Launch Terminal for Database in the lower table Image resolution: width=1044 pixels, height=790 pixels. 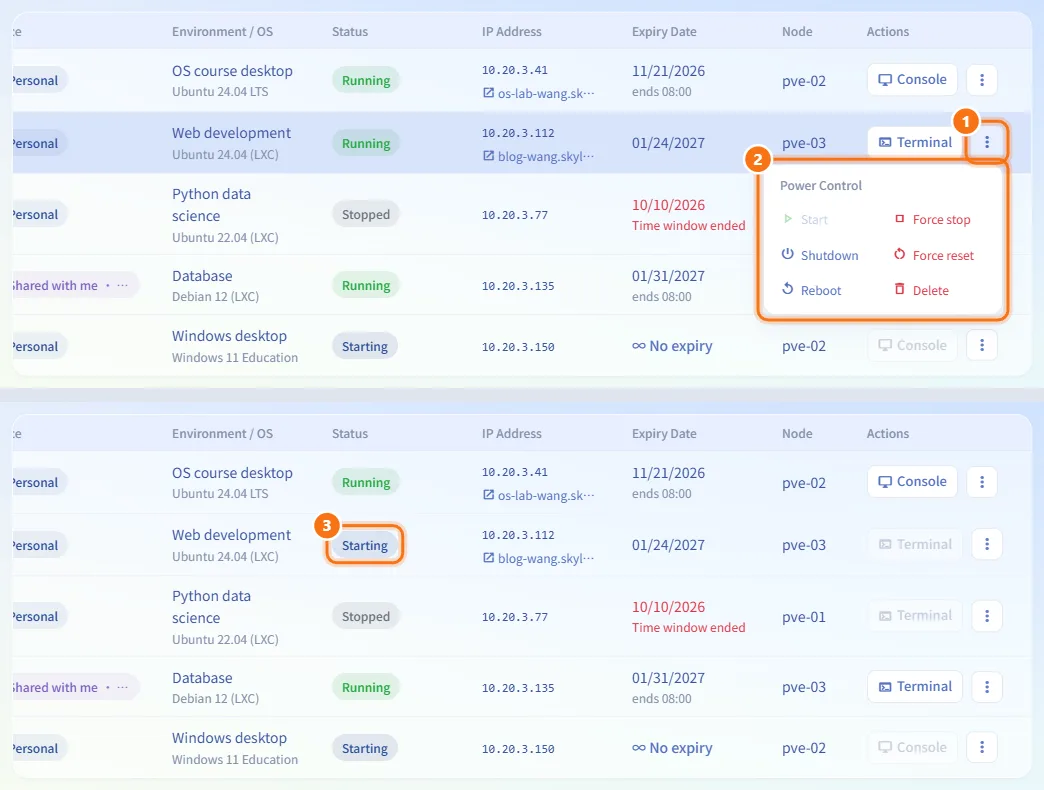pos(915,687)
